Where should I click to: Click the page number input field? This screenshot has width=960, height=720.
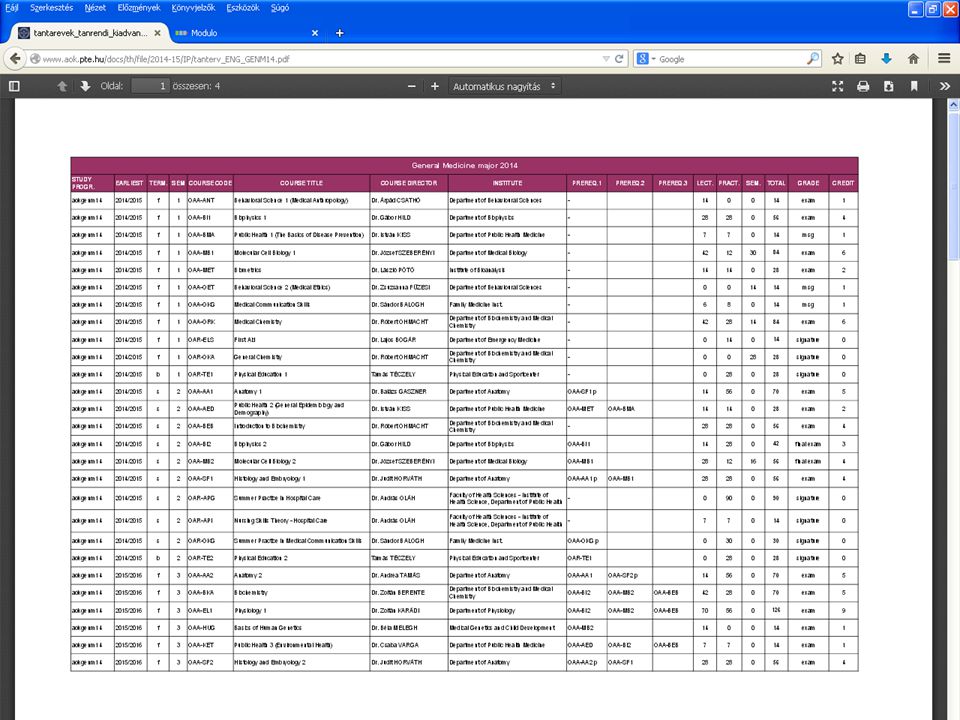click(x=151, y=86)
